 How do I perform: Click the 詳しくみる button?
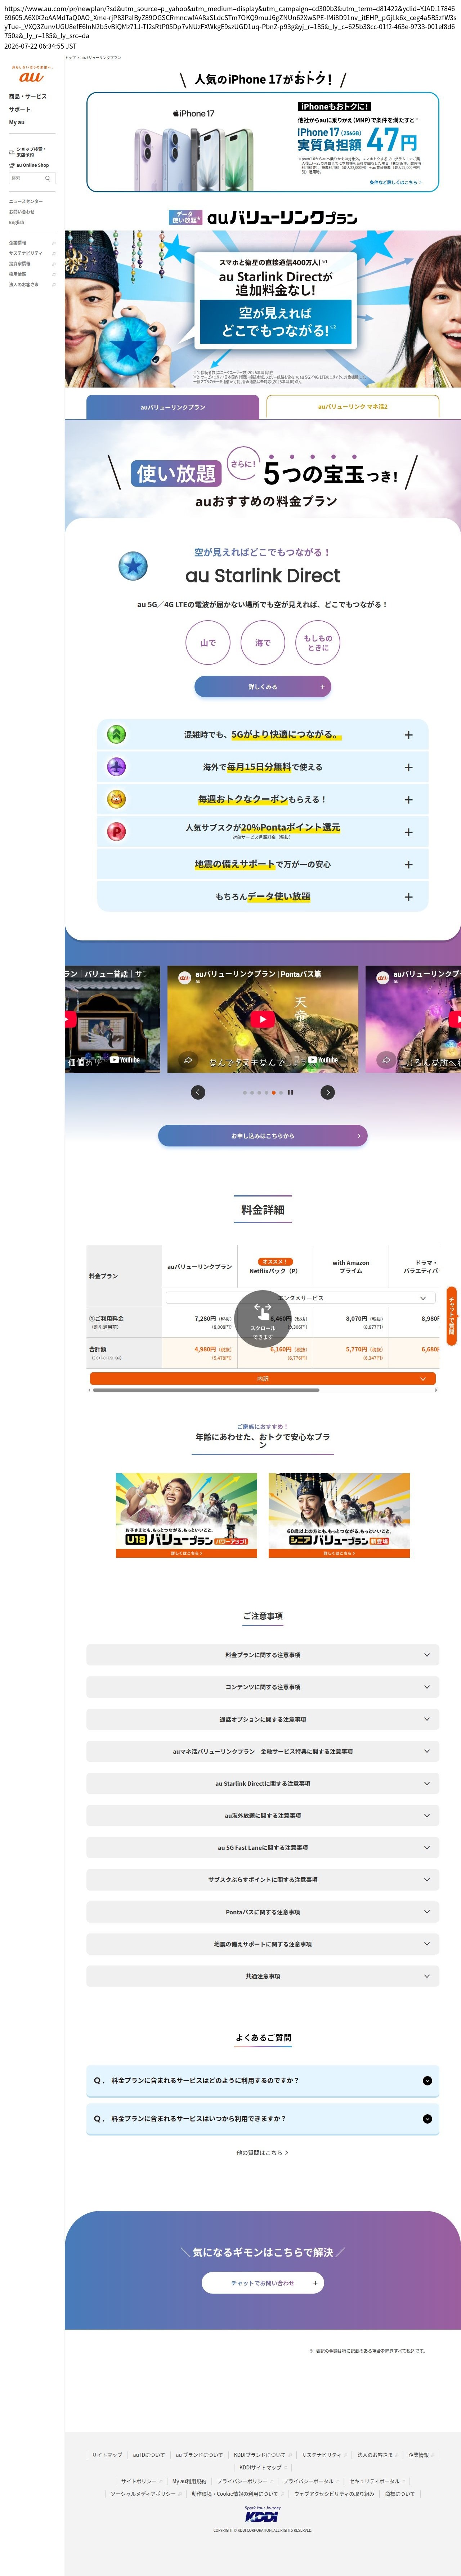click(x=263, y=686)
